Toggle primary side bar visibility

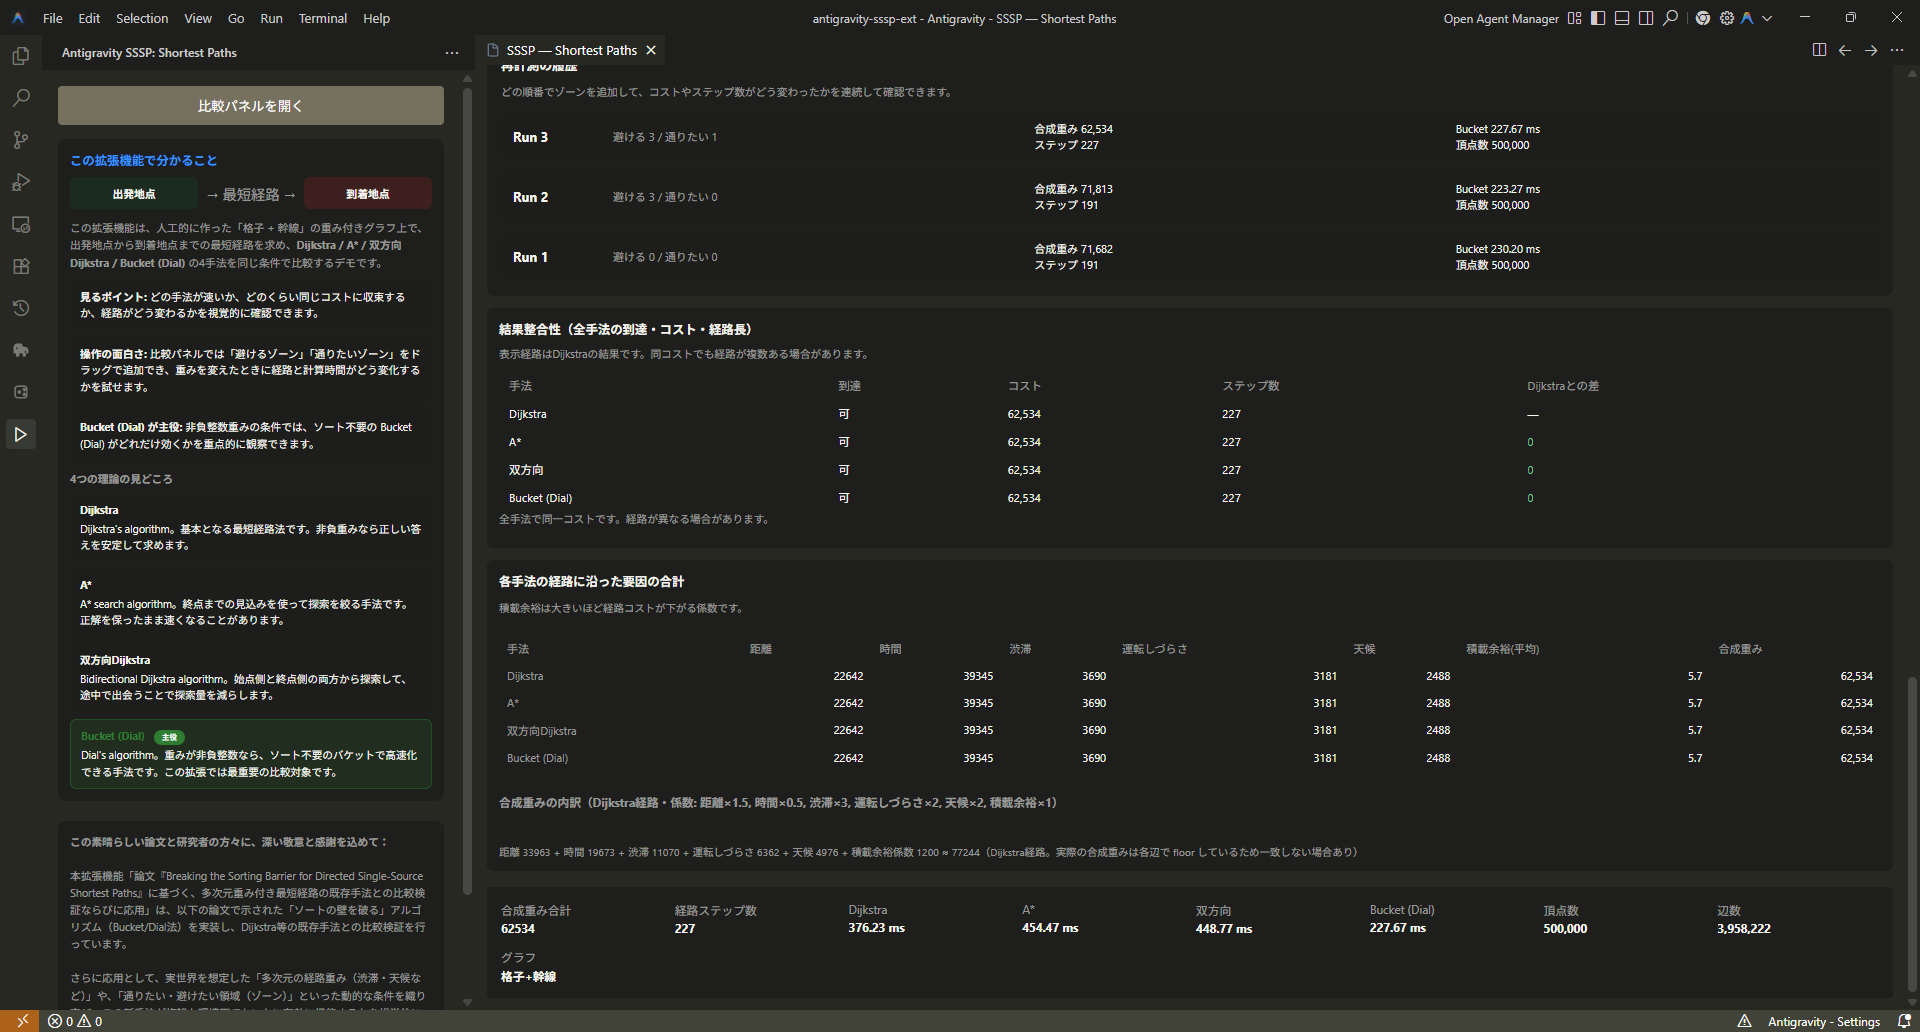click(x=1598, y=18)
